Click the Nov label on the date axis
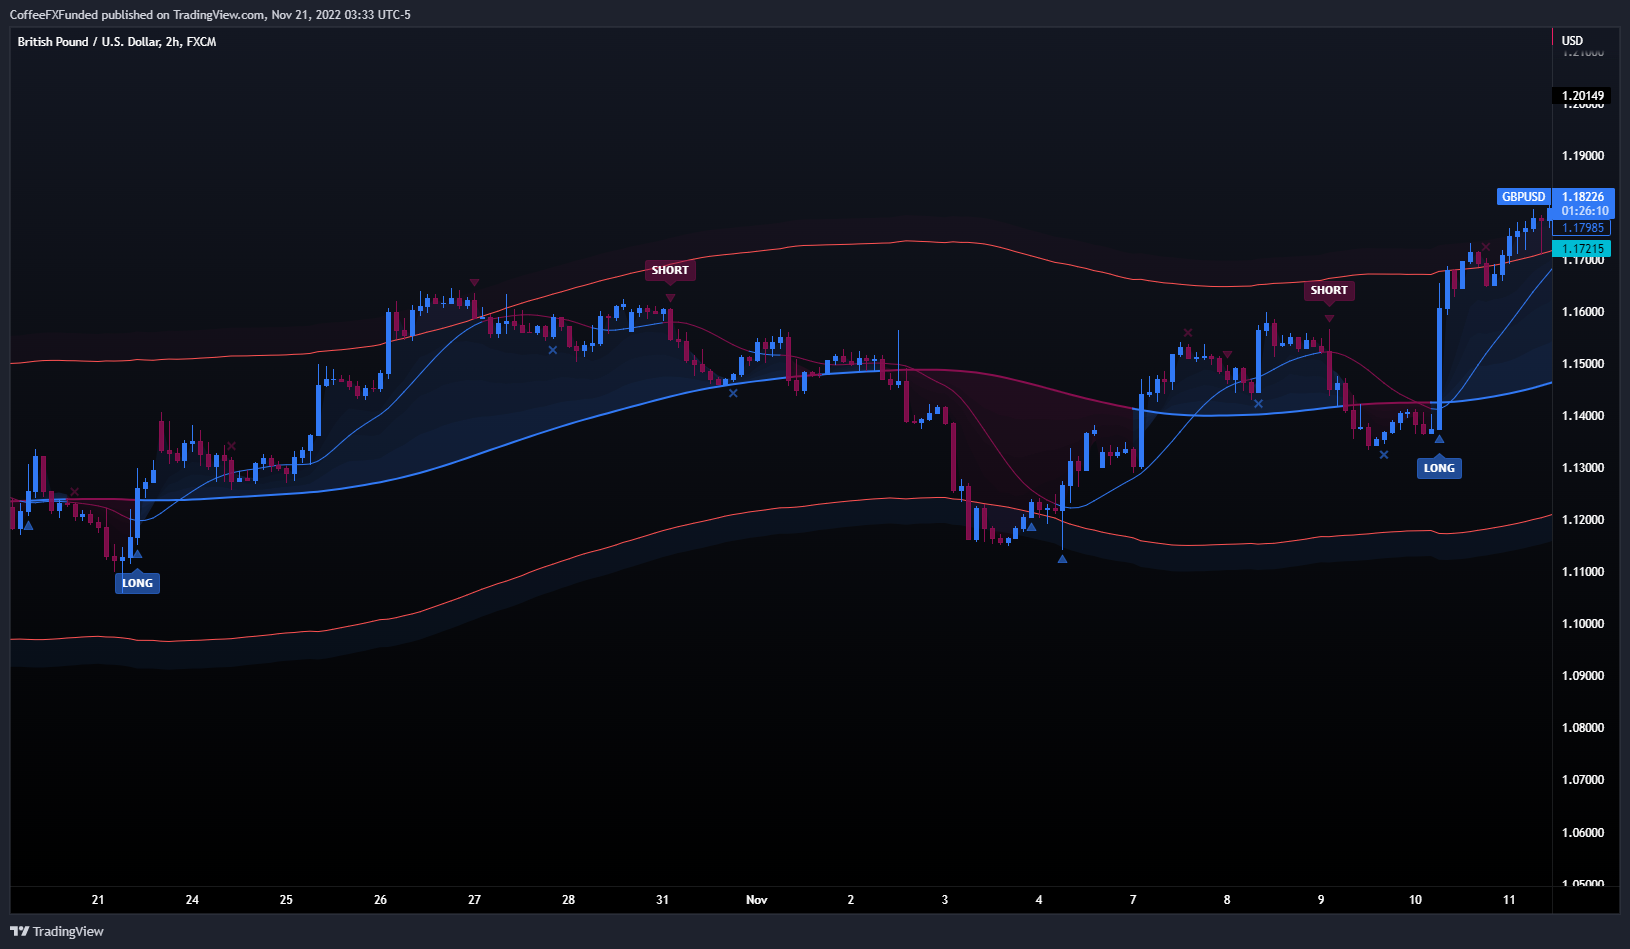The height and width of the screenshot is (949, 1630). click(x=757, y=900)
